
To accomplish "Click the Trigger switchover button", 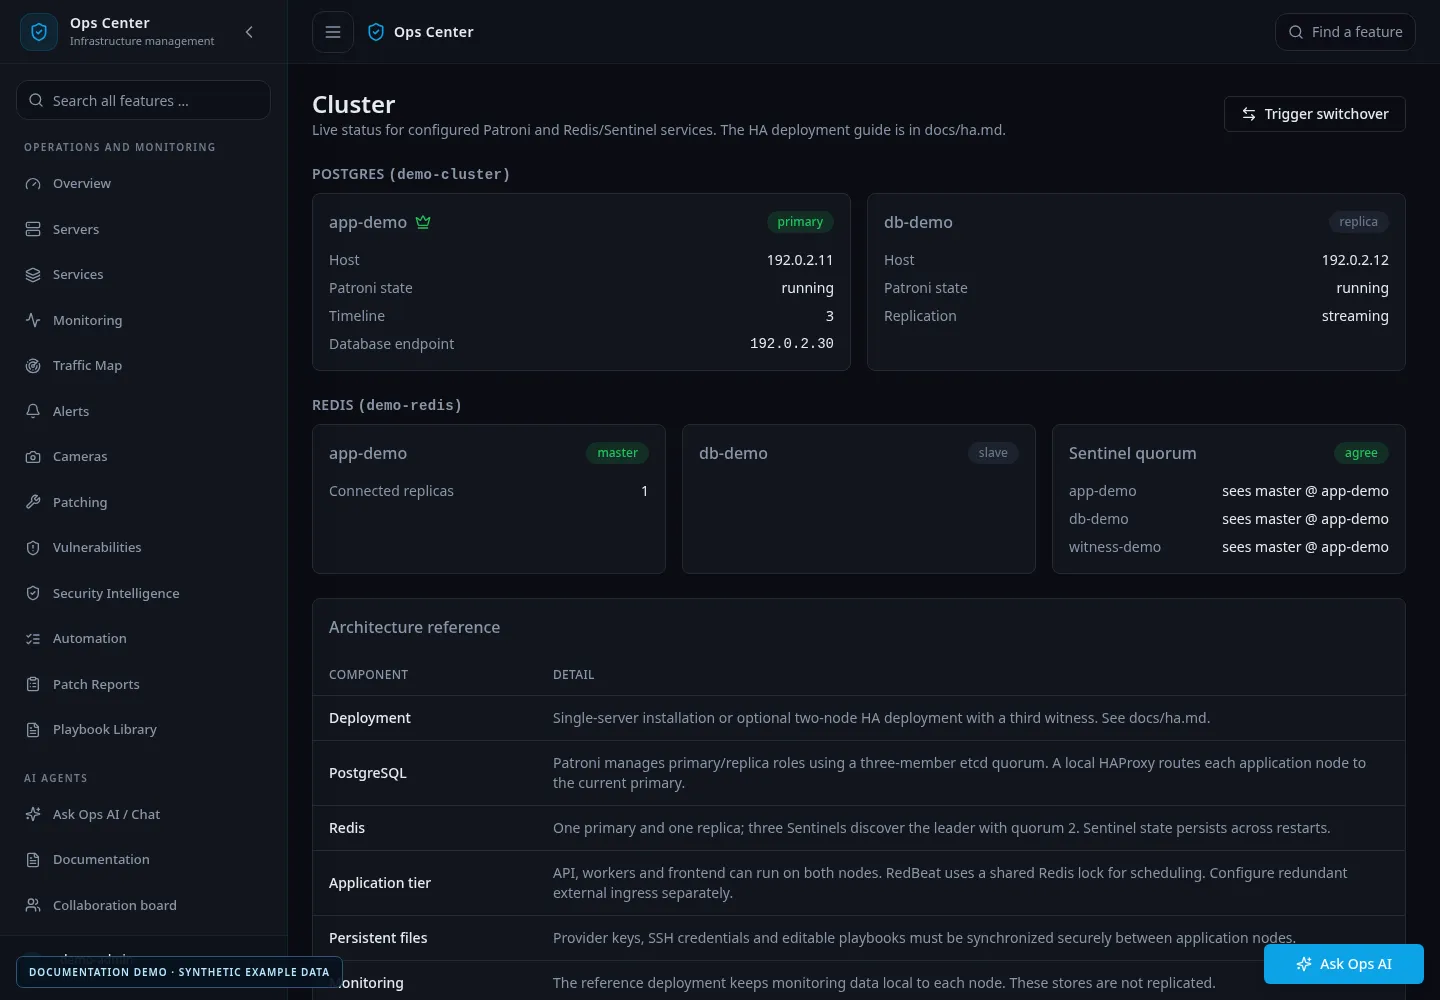I will [x=1315, y=114].
